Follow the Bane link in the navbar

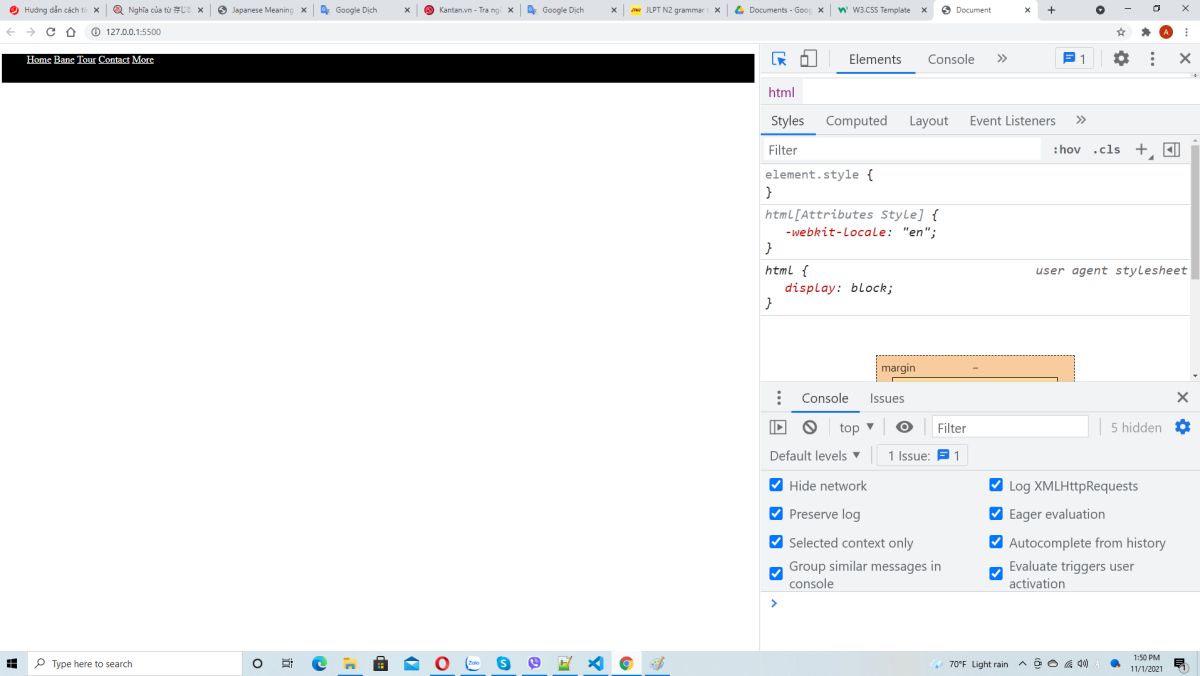click(64, 60)
